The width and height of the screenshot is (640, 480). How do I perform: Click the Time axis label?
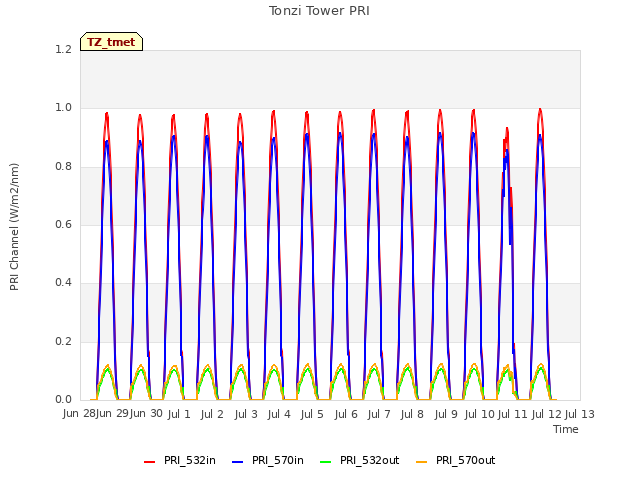coord(566,429)
